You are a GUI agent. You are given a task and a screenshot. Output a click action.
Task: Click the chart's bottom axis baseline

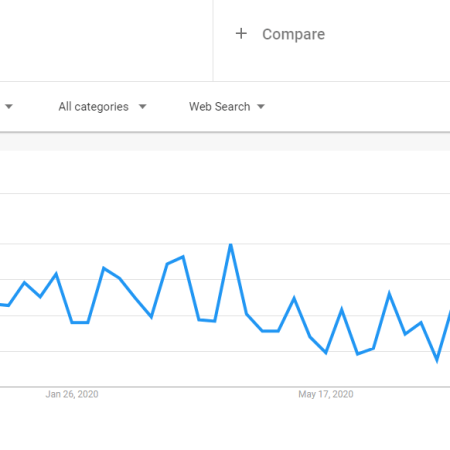point(225,387)
